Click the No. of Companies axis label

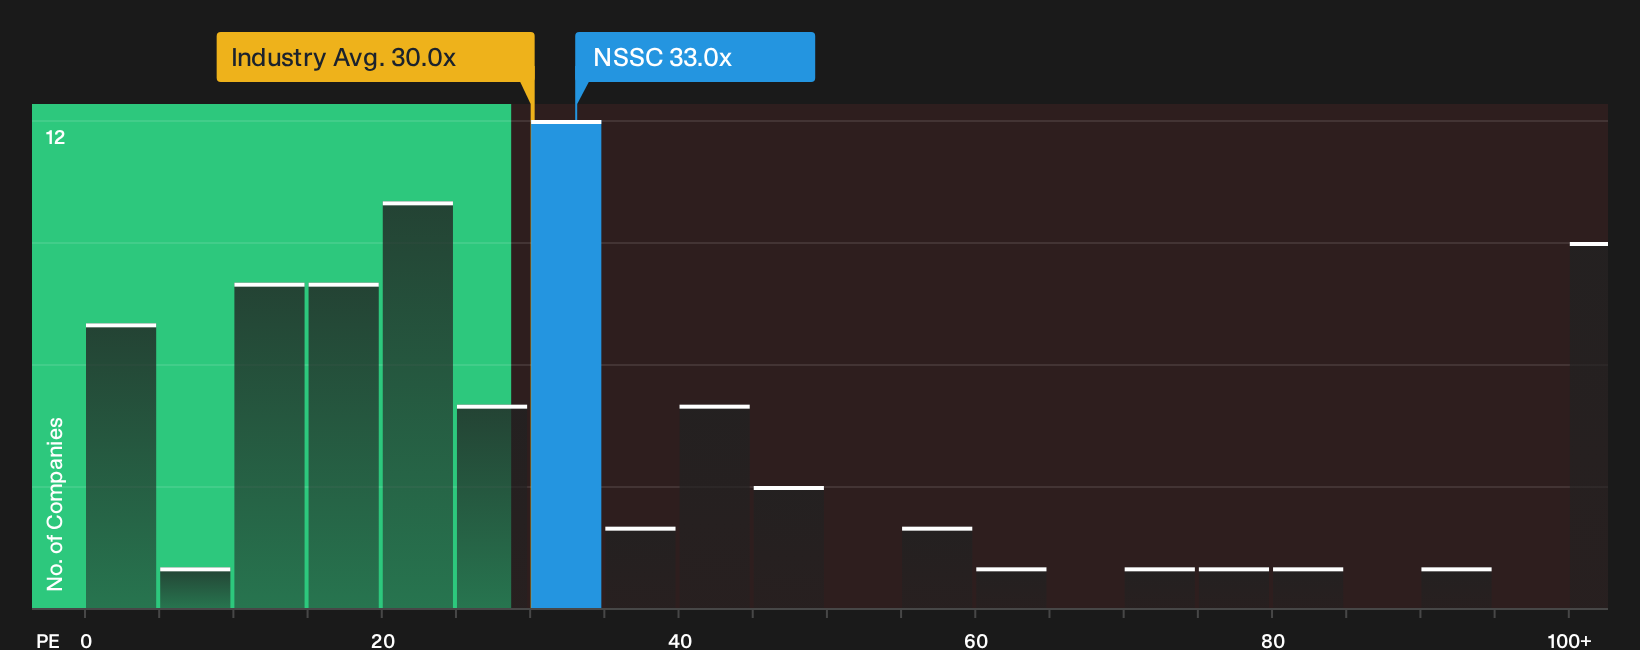(x=55, y=504)
